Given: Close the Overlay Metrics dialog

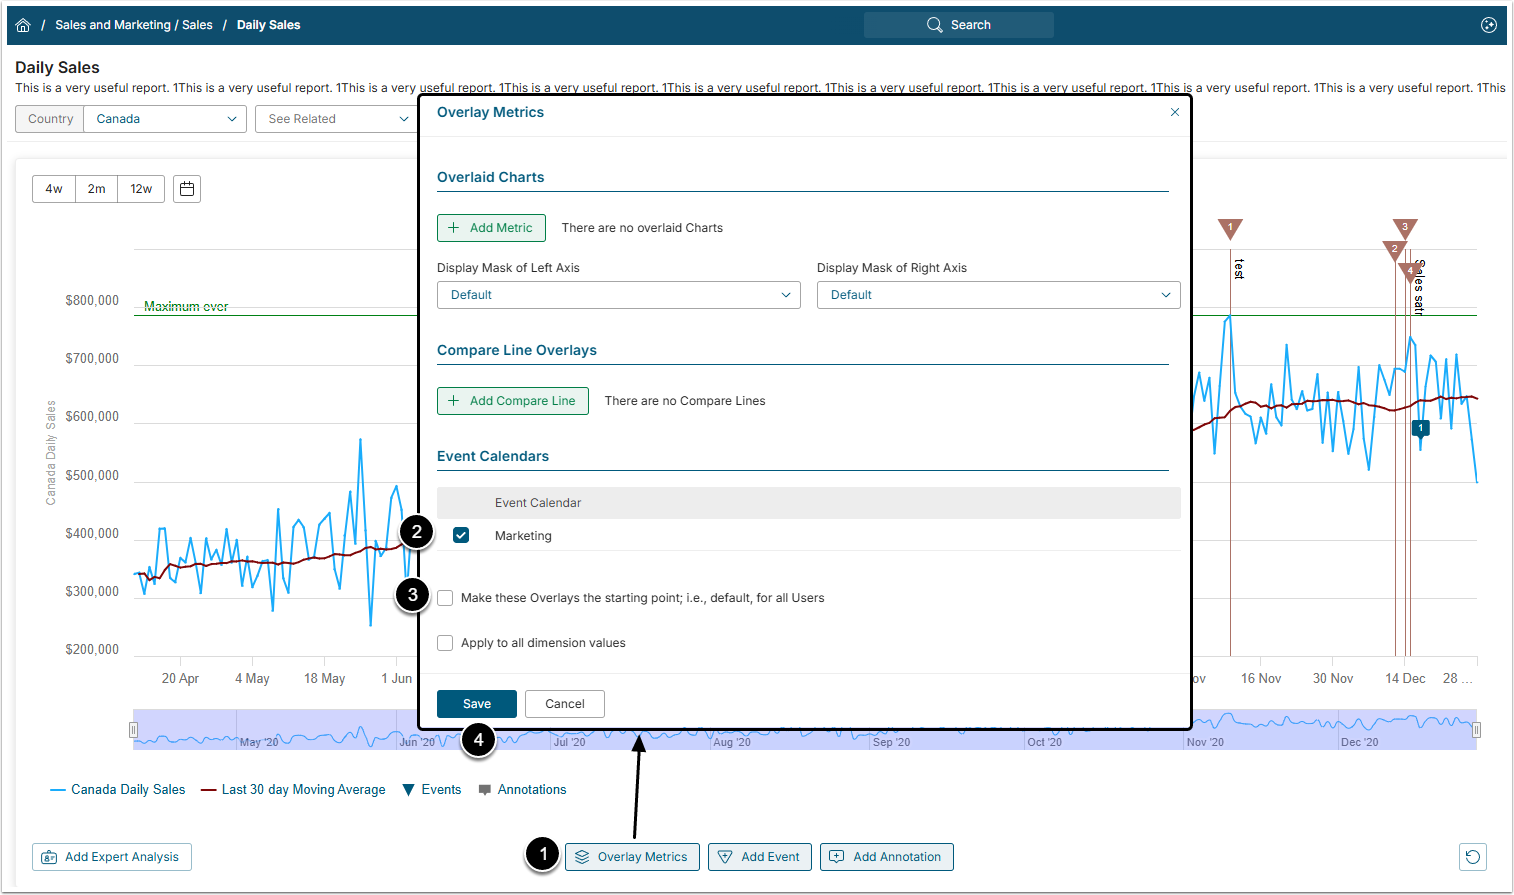Looking at the screenshot, I should (x=1175, y=112).
